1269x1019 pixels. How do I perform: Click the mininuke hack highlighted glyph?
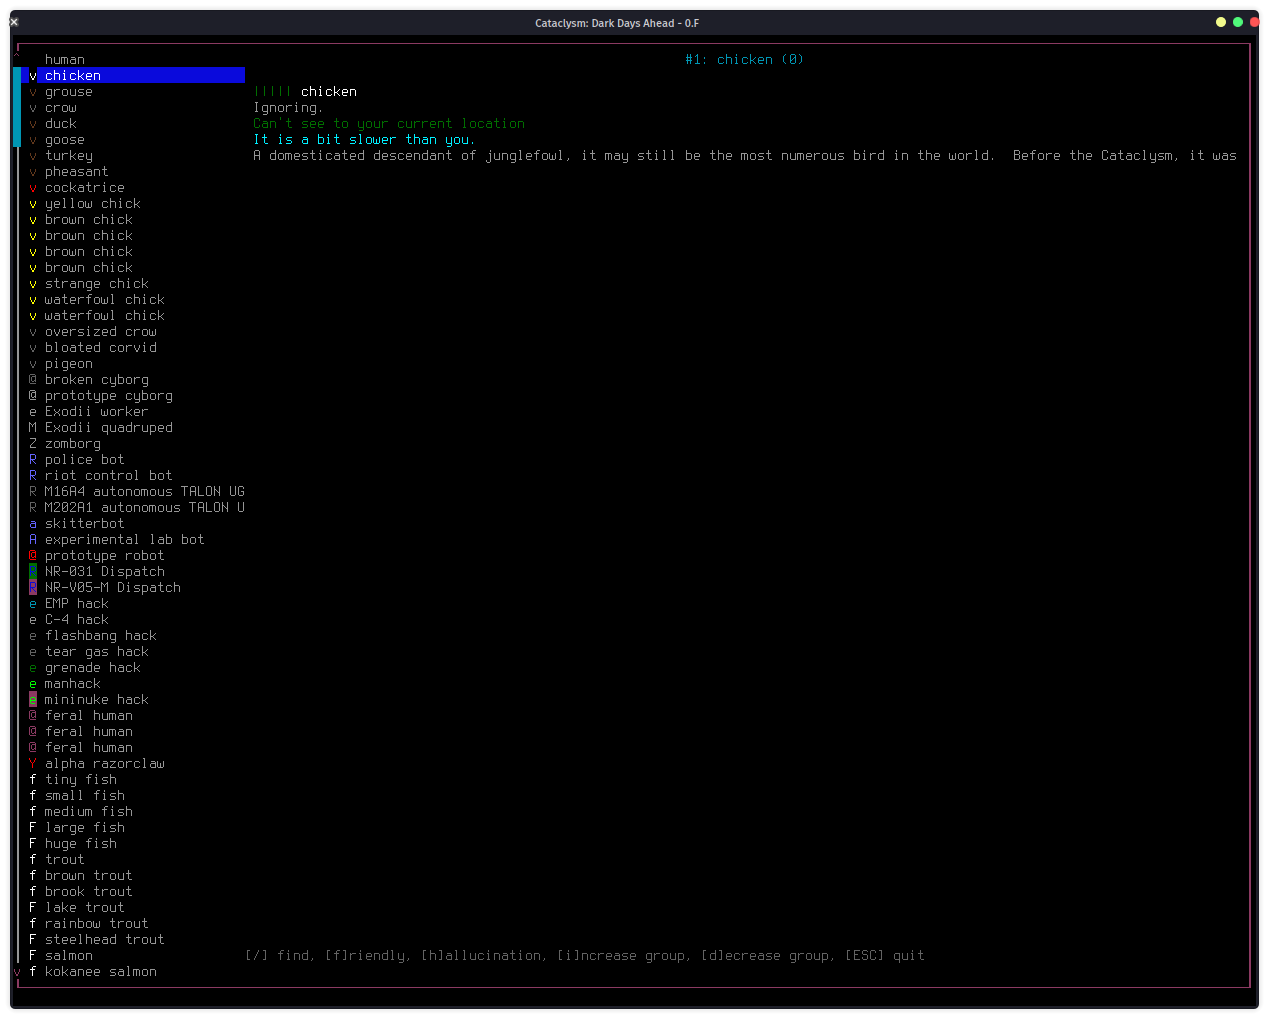(32, 699)
